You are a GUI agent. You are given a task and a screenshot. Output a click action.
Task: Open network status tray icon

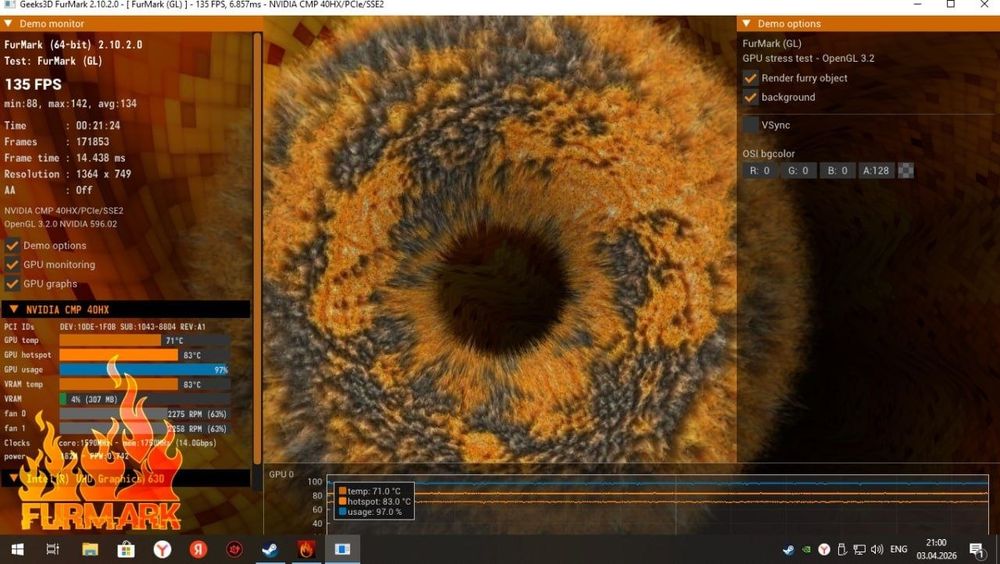[x=860, y=549]
